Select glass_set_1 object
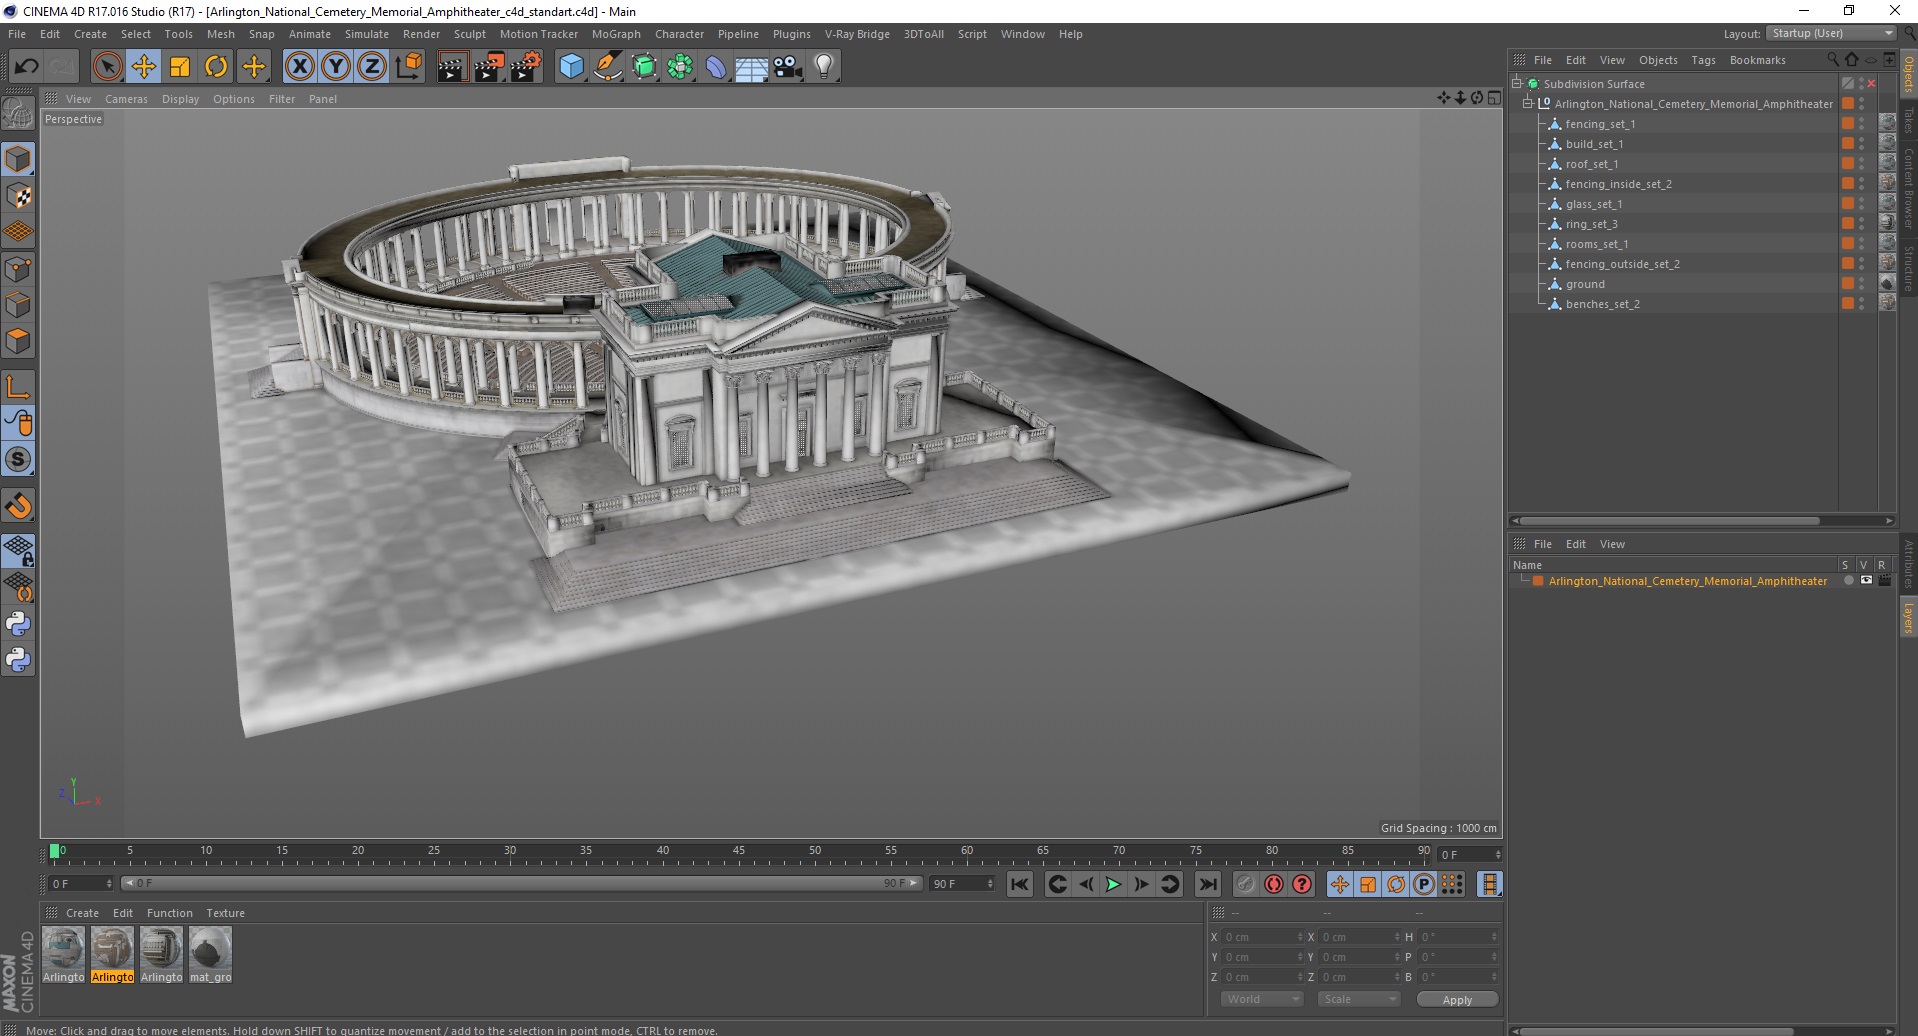This screenshot has height=1036, width=1918. [x=1594, y=204]
